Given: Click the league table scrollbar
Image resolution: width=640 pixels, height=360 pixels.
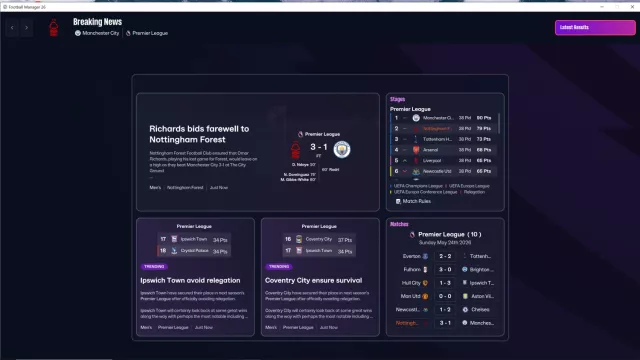Looking at the screenshot, I should [499, 123].
